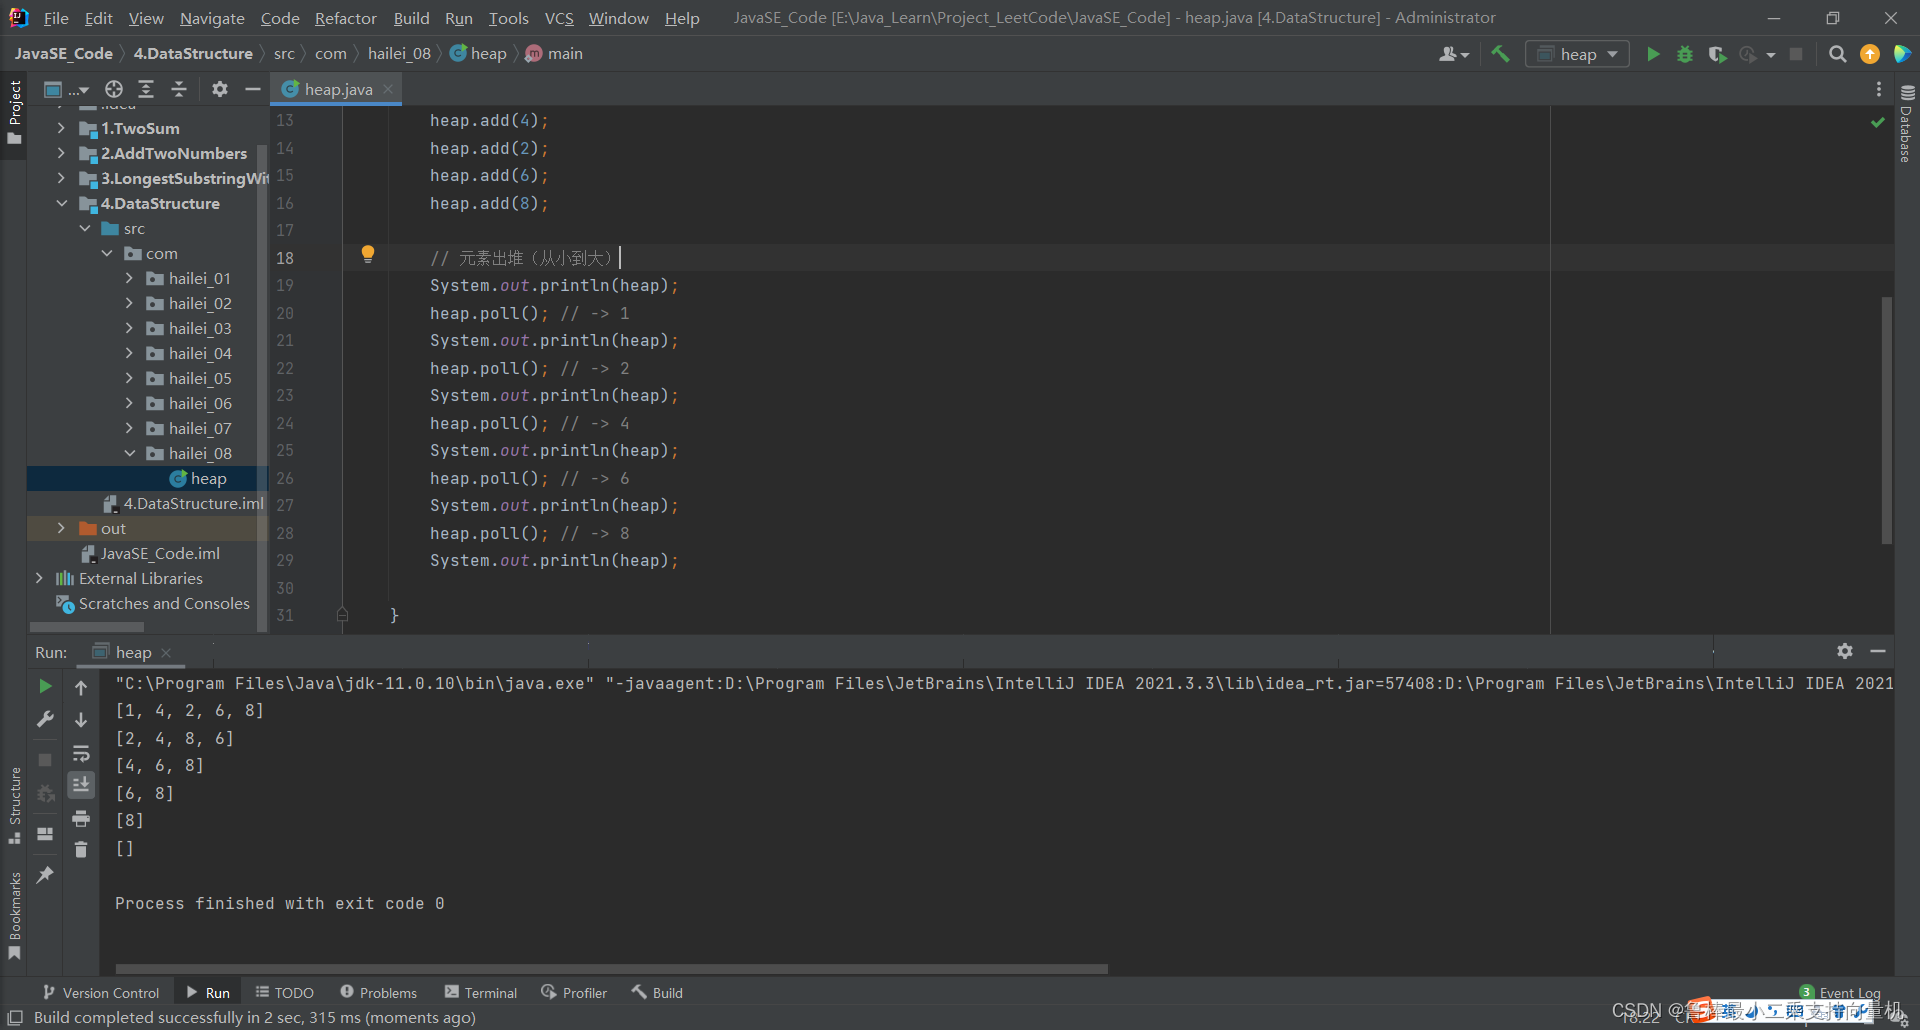Open Project view mode dropdown
Screen dimensions: 1920x1030
pos(67,89)
